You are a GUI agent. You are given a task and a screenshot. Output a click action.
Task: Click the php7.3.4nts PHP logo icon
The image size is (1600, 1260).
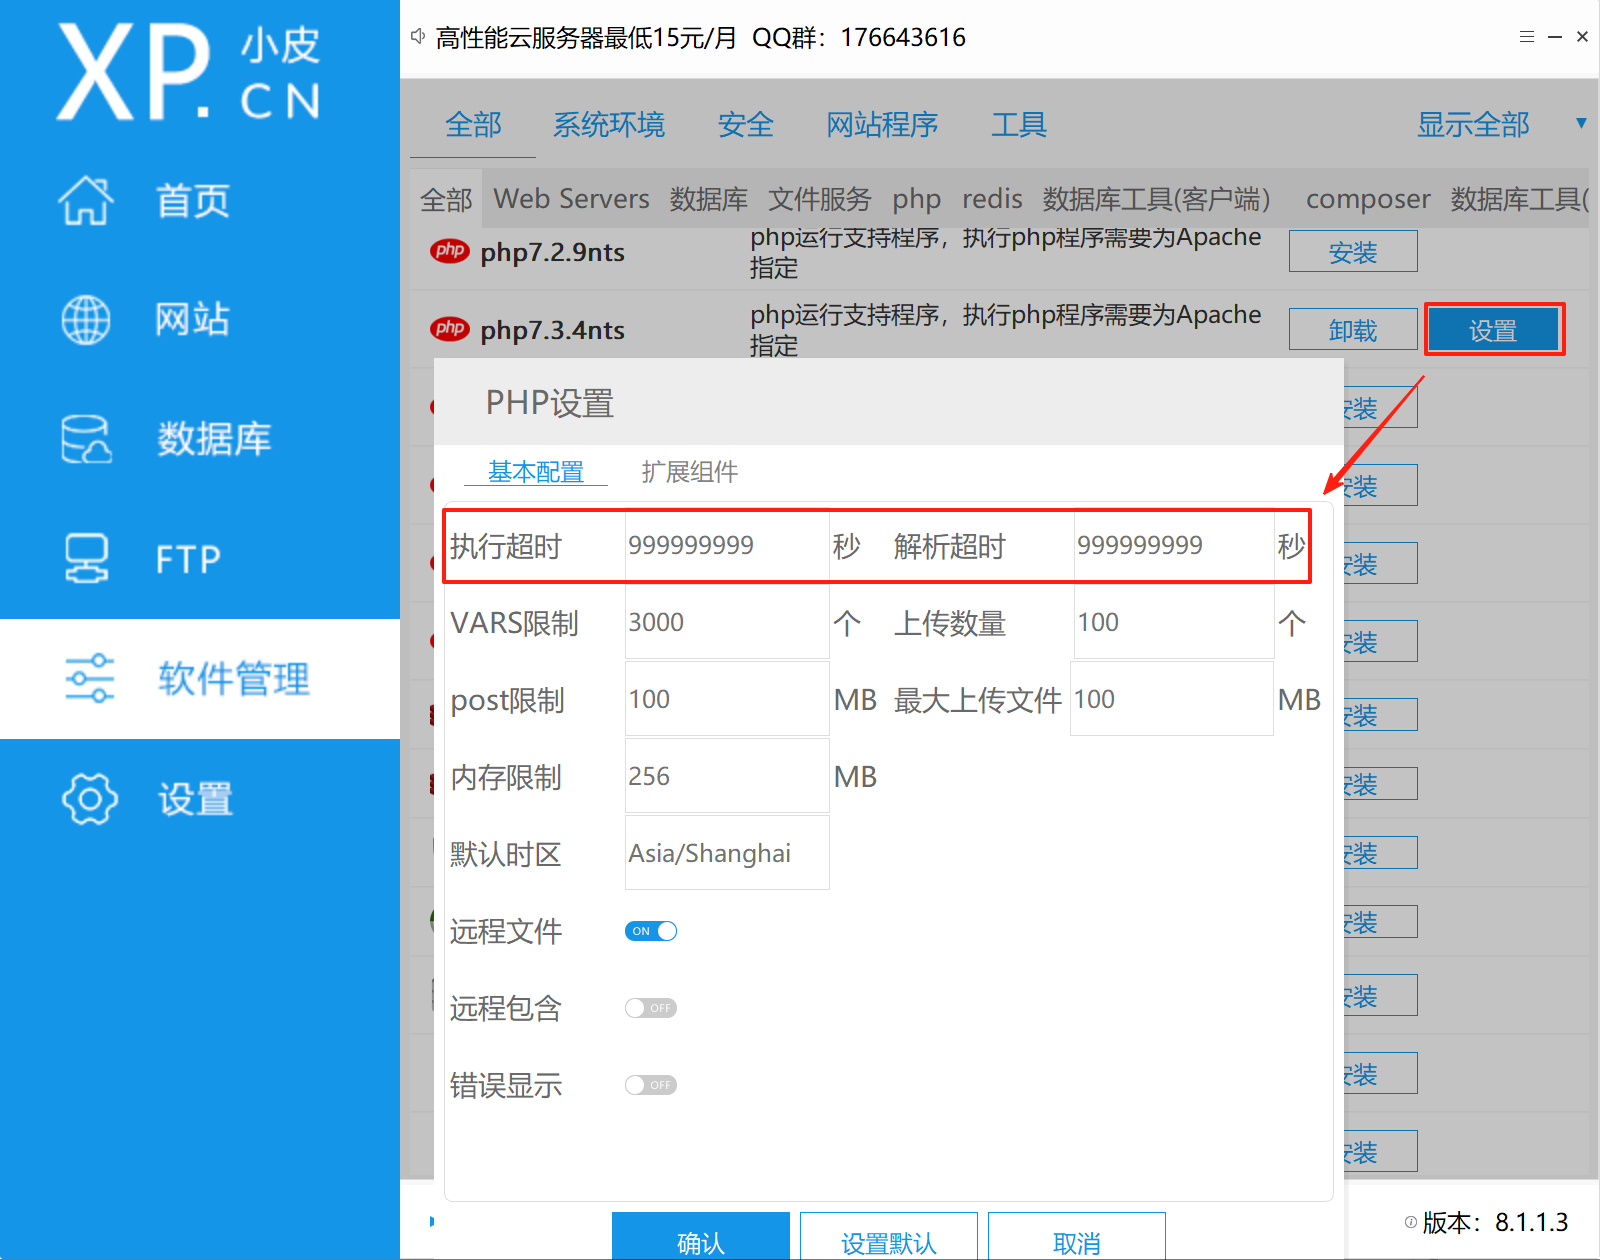[450, 329]
